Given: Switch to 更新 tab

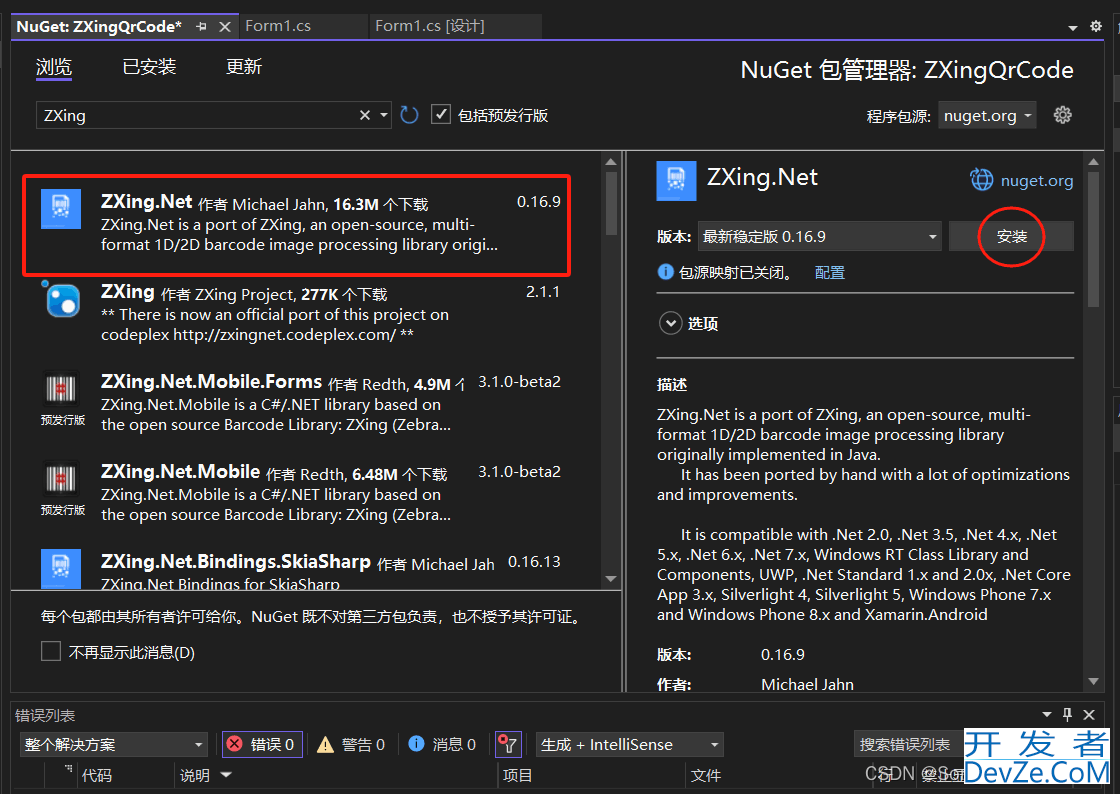Looking at the screenshot, I should [244, 67].
